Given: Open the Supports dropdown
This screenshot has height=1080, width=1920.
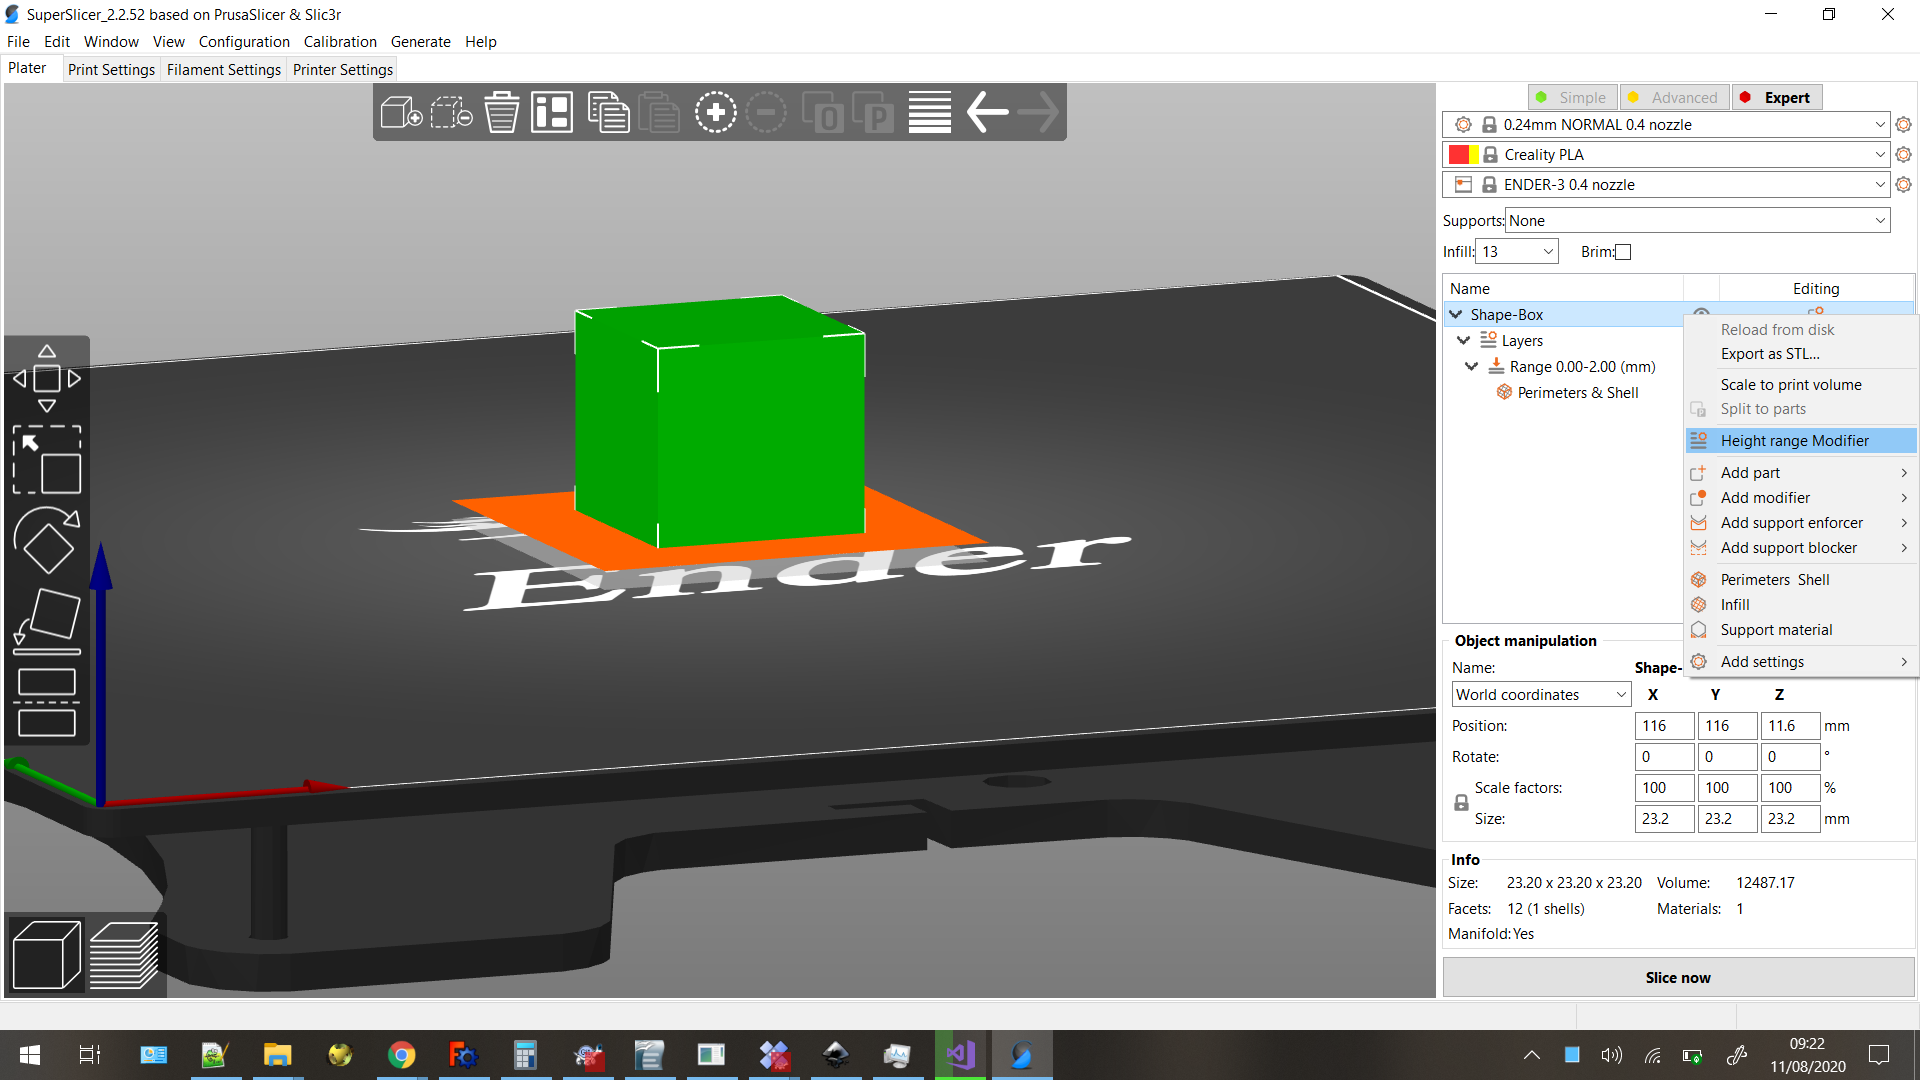Looking at the screenshot, I should (x=1697, y=221).
